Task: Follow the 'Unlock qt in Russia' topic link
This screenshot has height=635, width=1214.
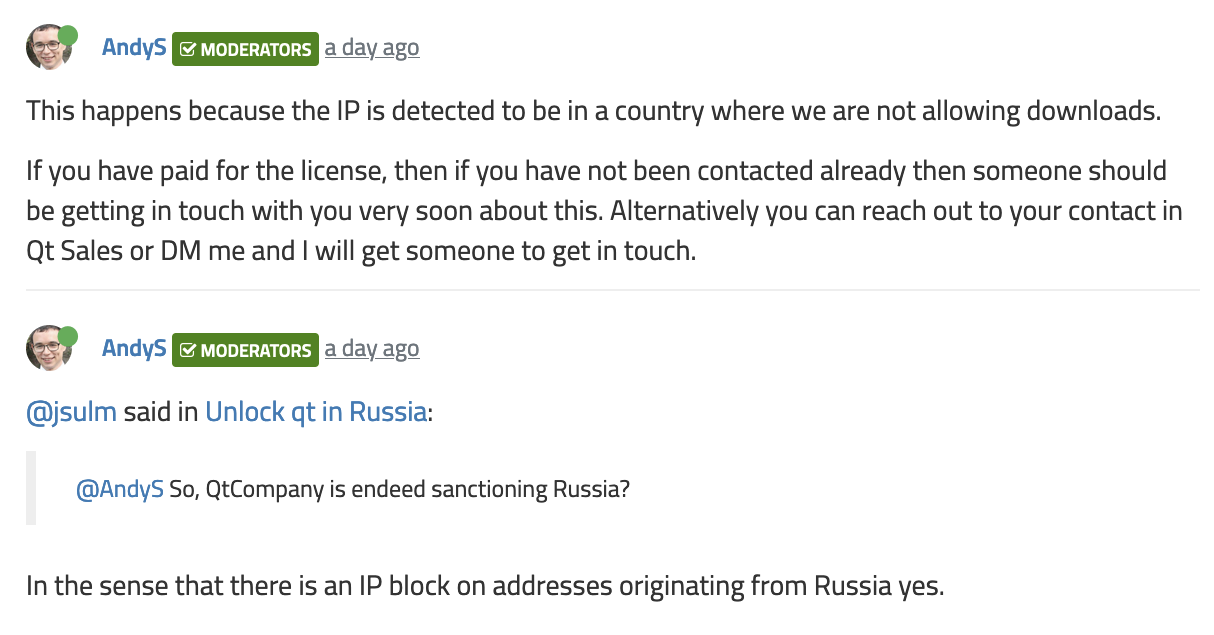Action: 316,412
